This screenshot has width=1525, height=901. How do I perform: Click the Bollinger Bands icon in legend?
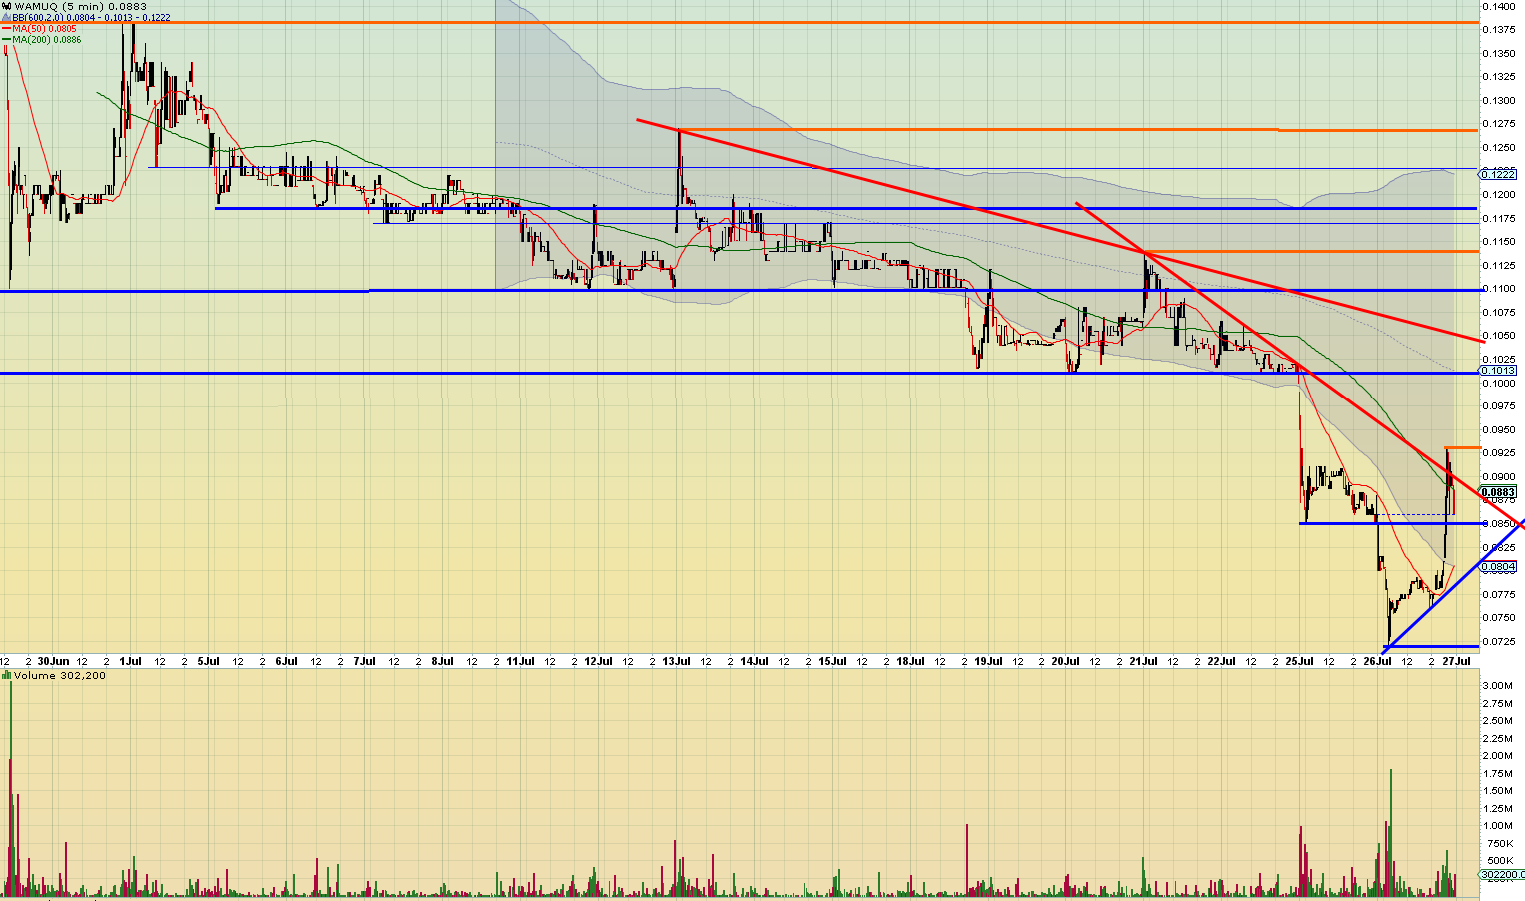coord(6,18)
